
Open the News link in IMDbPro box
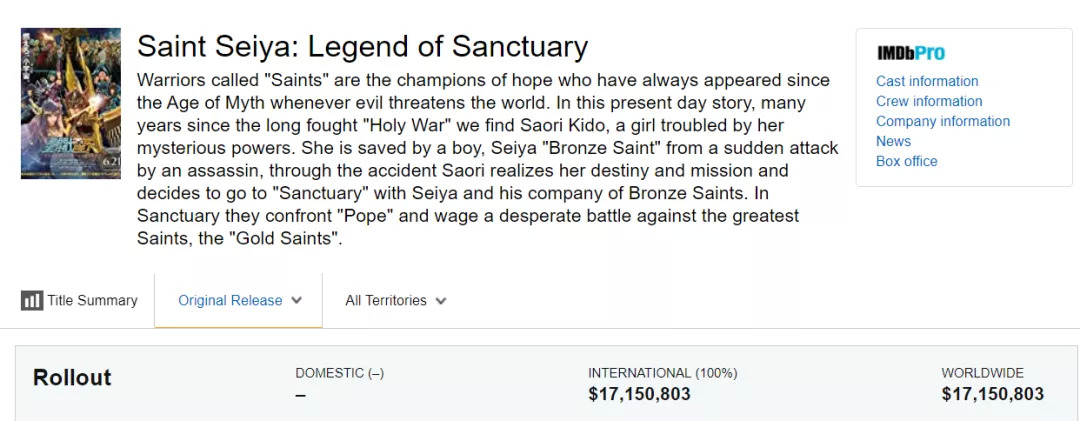[893, 141]
